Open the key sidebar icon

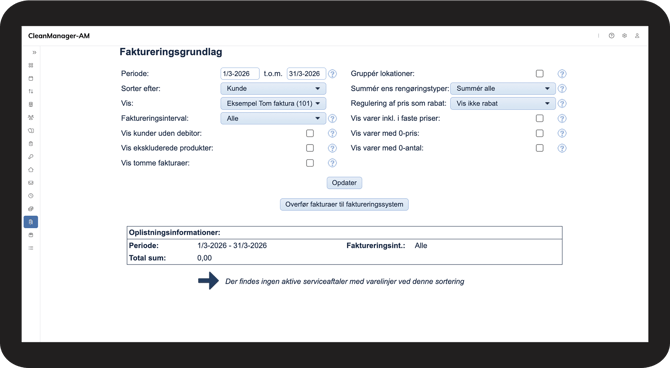pyautogui.click(x=31, y=157)
